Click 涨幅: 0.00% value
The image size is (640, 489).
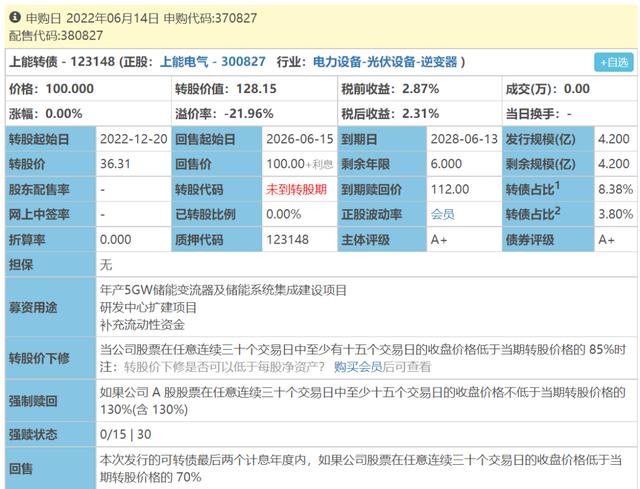pos(46,113)
